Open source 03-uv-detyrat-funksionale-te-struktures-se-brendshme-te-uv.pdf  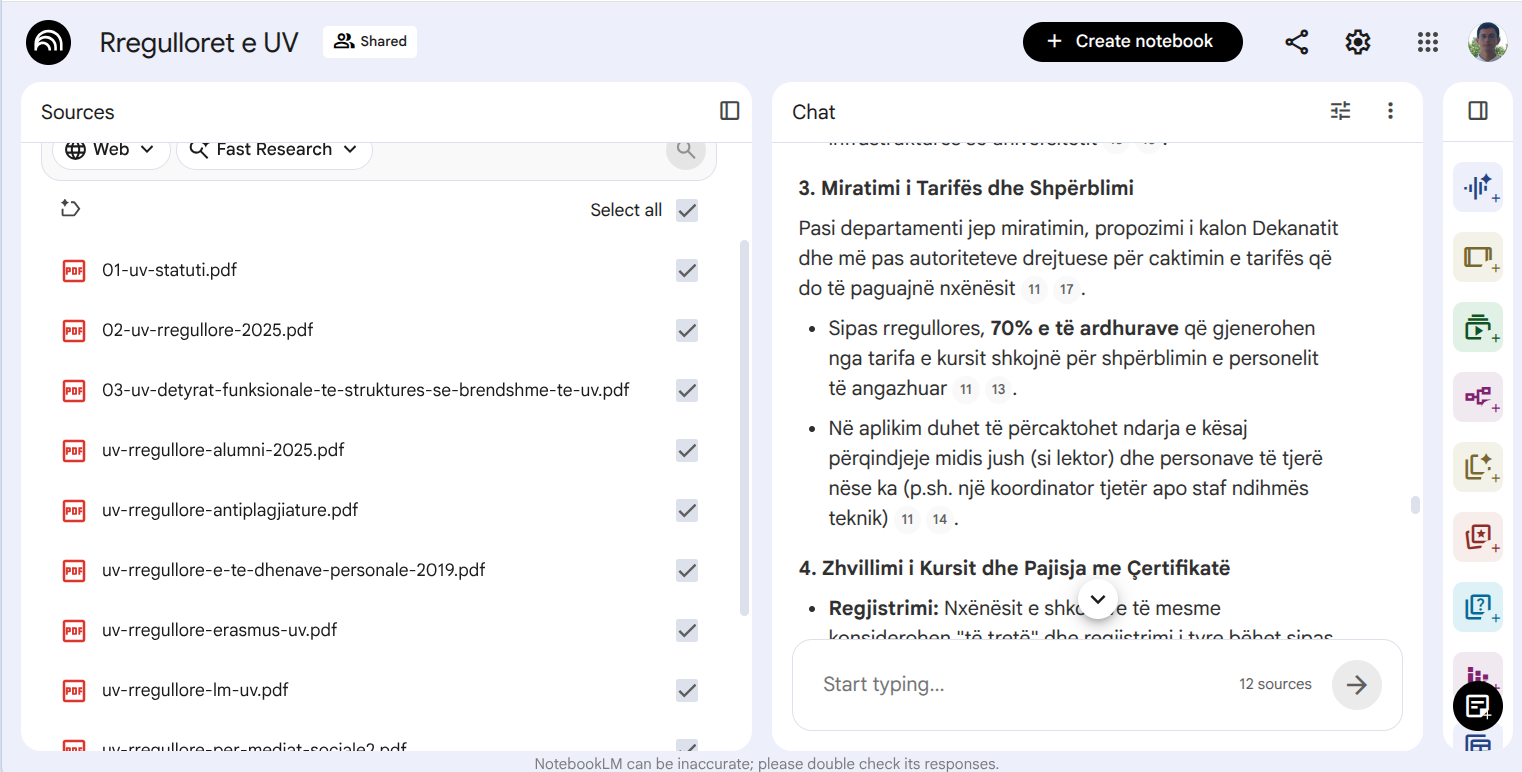pos(366,390)
